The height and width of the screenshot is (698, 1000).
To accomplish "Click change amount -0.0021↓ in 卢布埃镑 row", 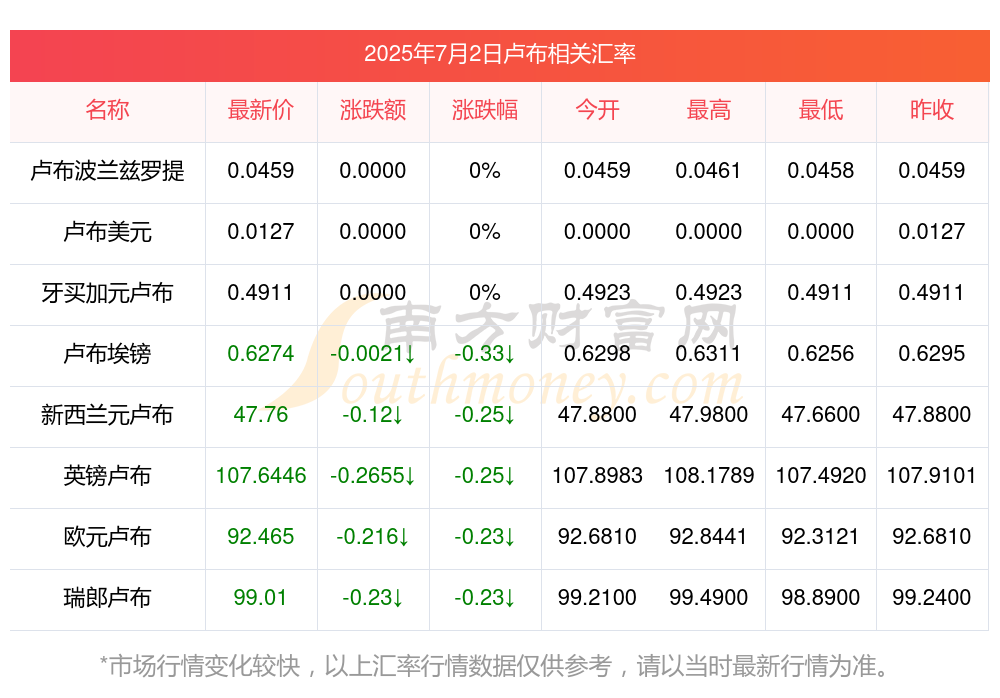I will (x=372, y=353).
